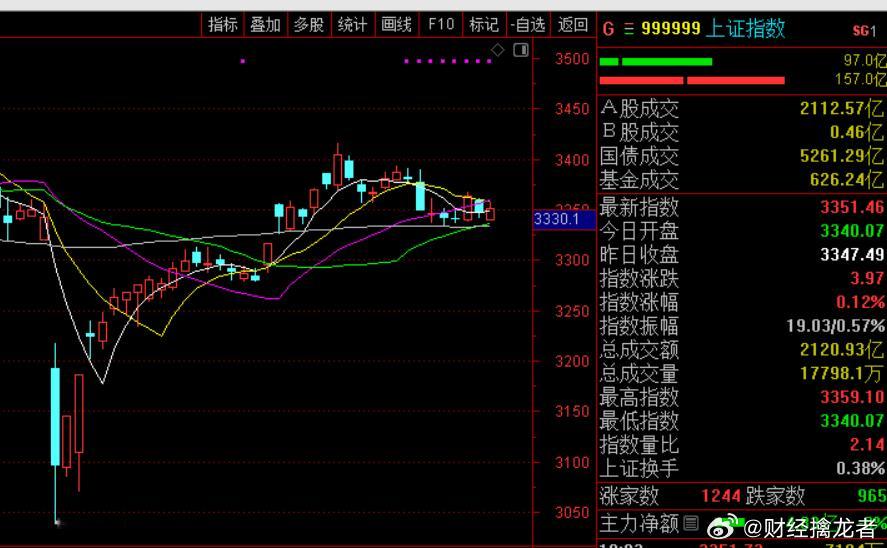887x548 pixels.
Task: Click the 3330.1 current price marker
Action: pos(564,219)
